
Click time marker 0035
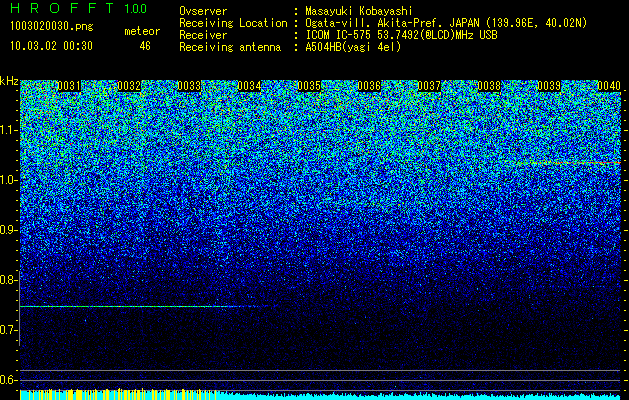pos(309,86)
